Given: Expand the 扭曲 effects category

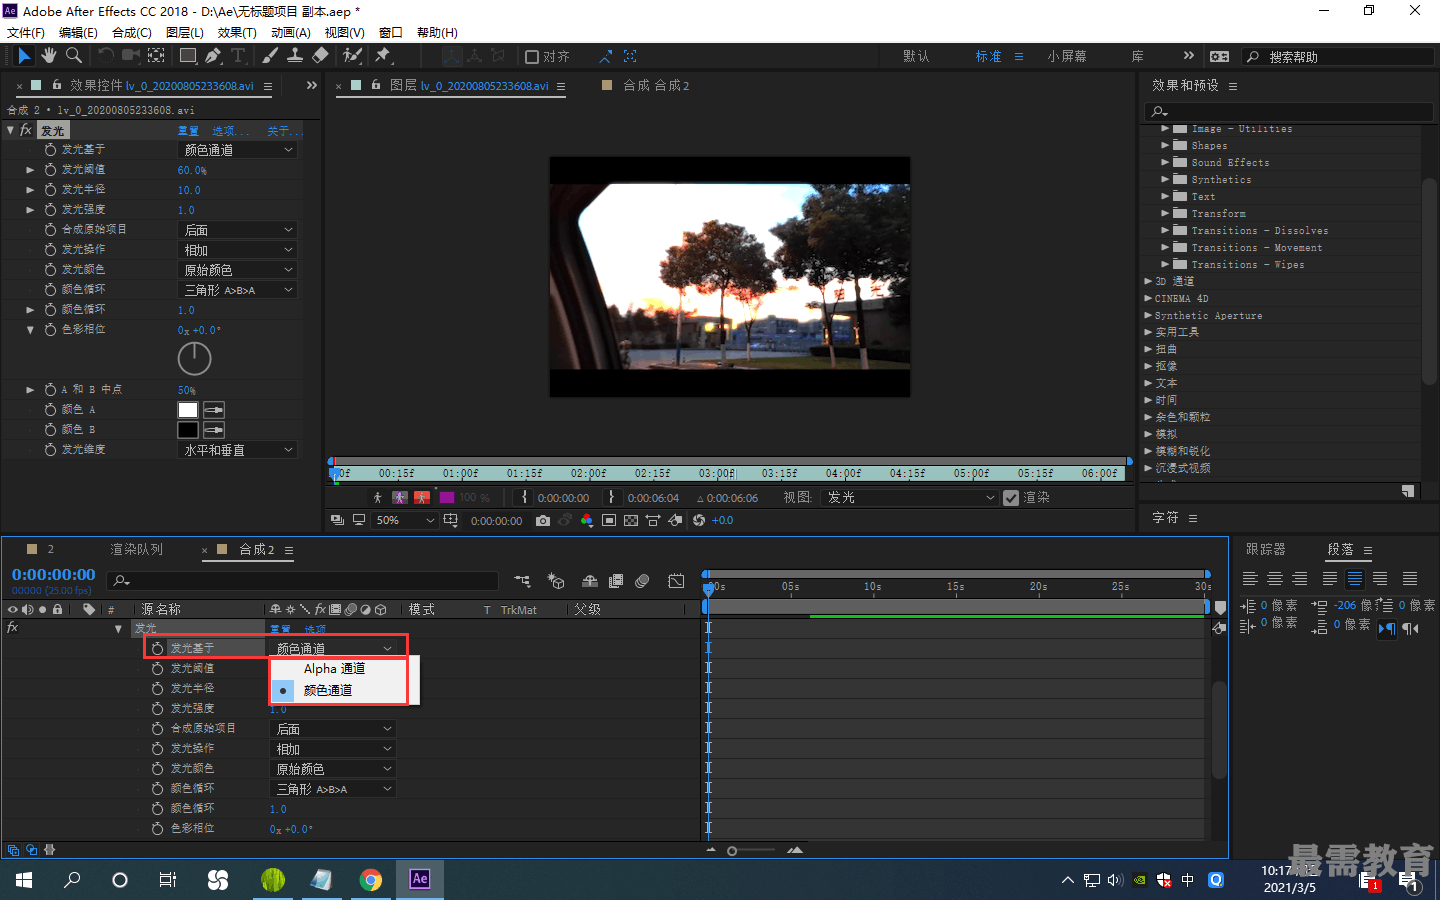Looking at the screenshot, I should tap(1148, 349).
